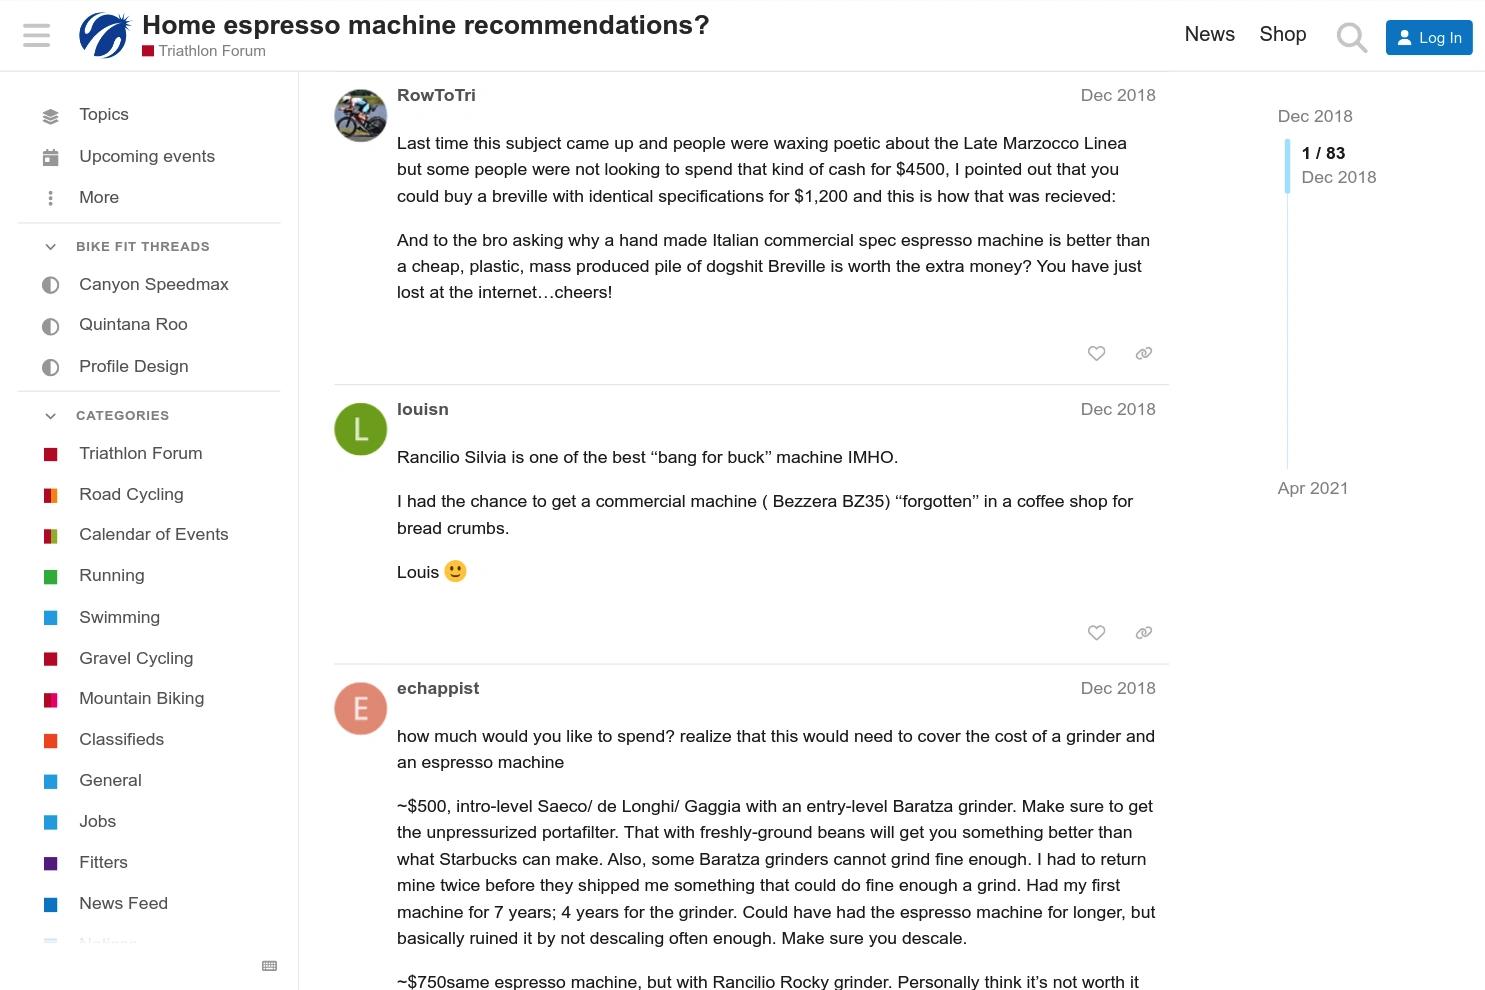Open the search magnifier icon
The image size is (1485, 990).
[1351, 37]
